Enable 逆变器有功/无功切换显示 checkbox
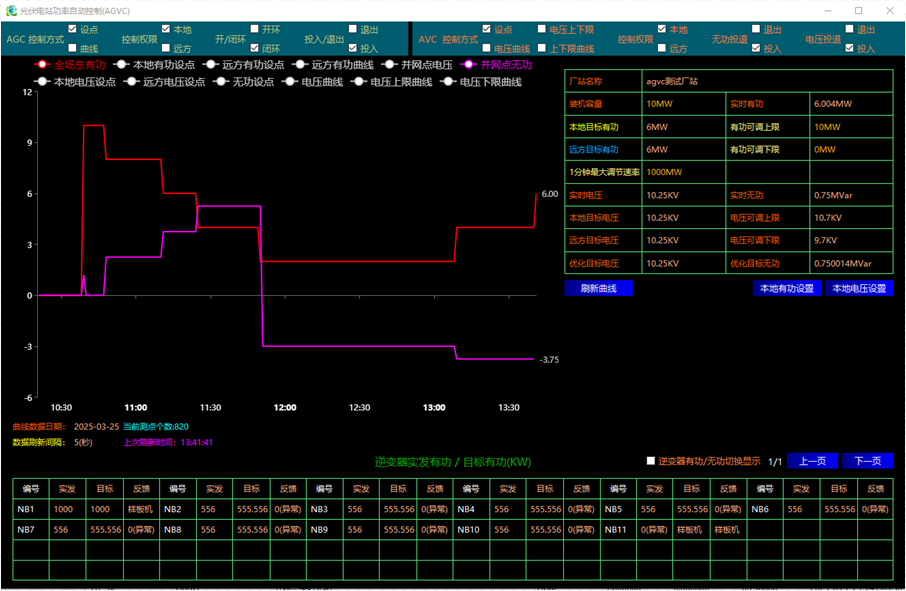Viewport: 906px width, 591px height. [651, 461]
